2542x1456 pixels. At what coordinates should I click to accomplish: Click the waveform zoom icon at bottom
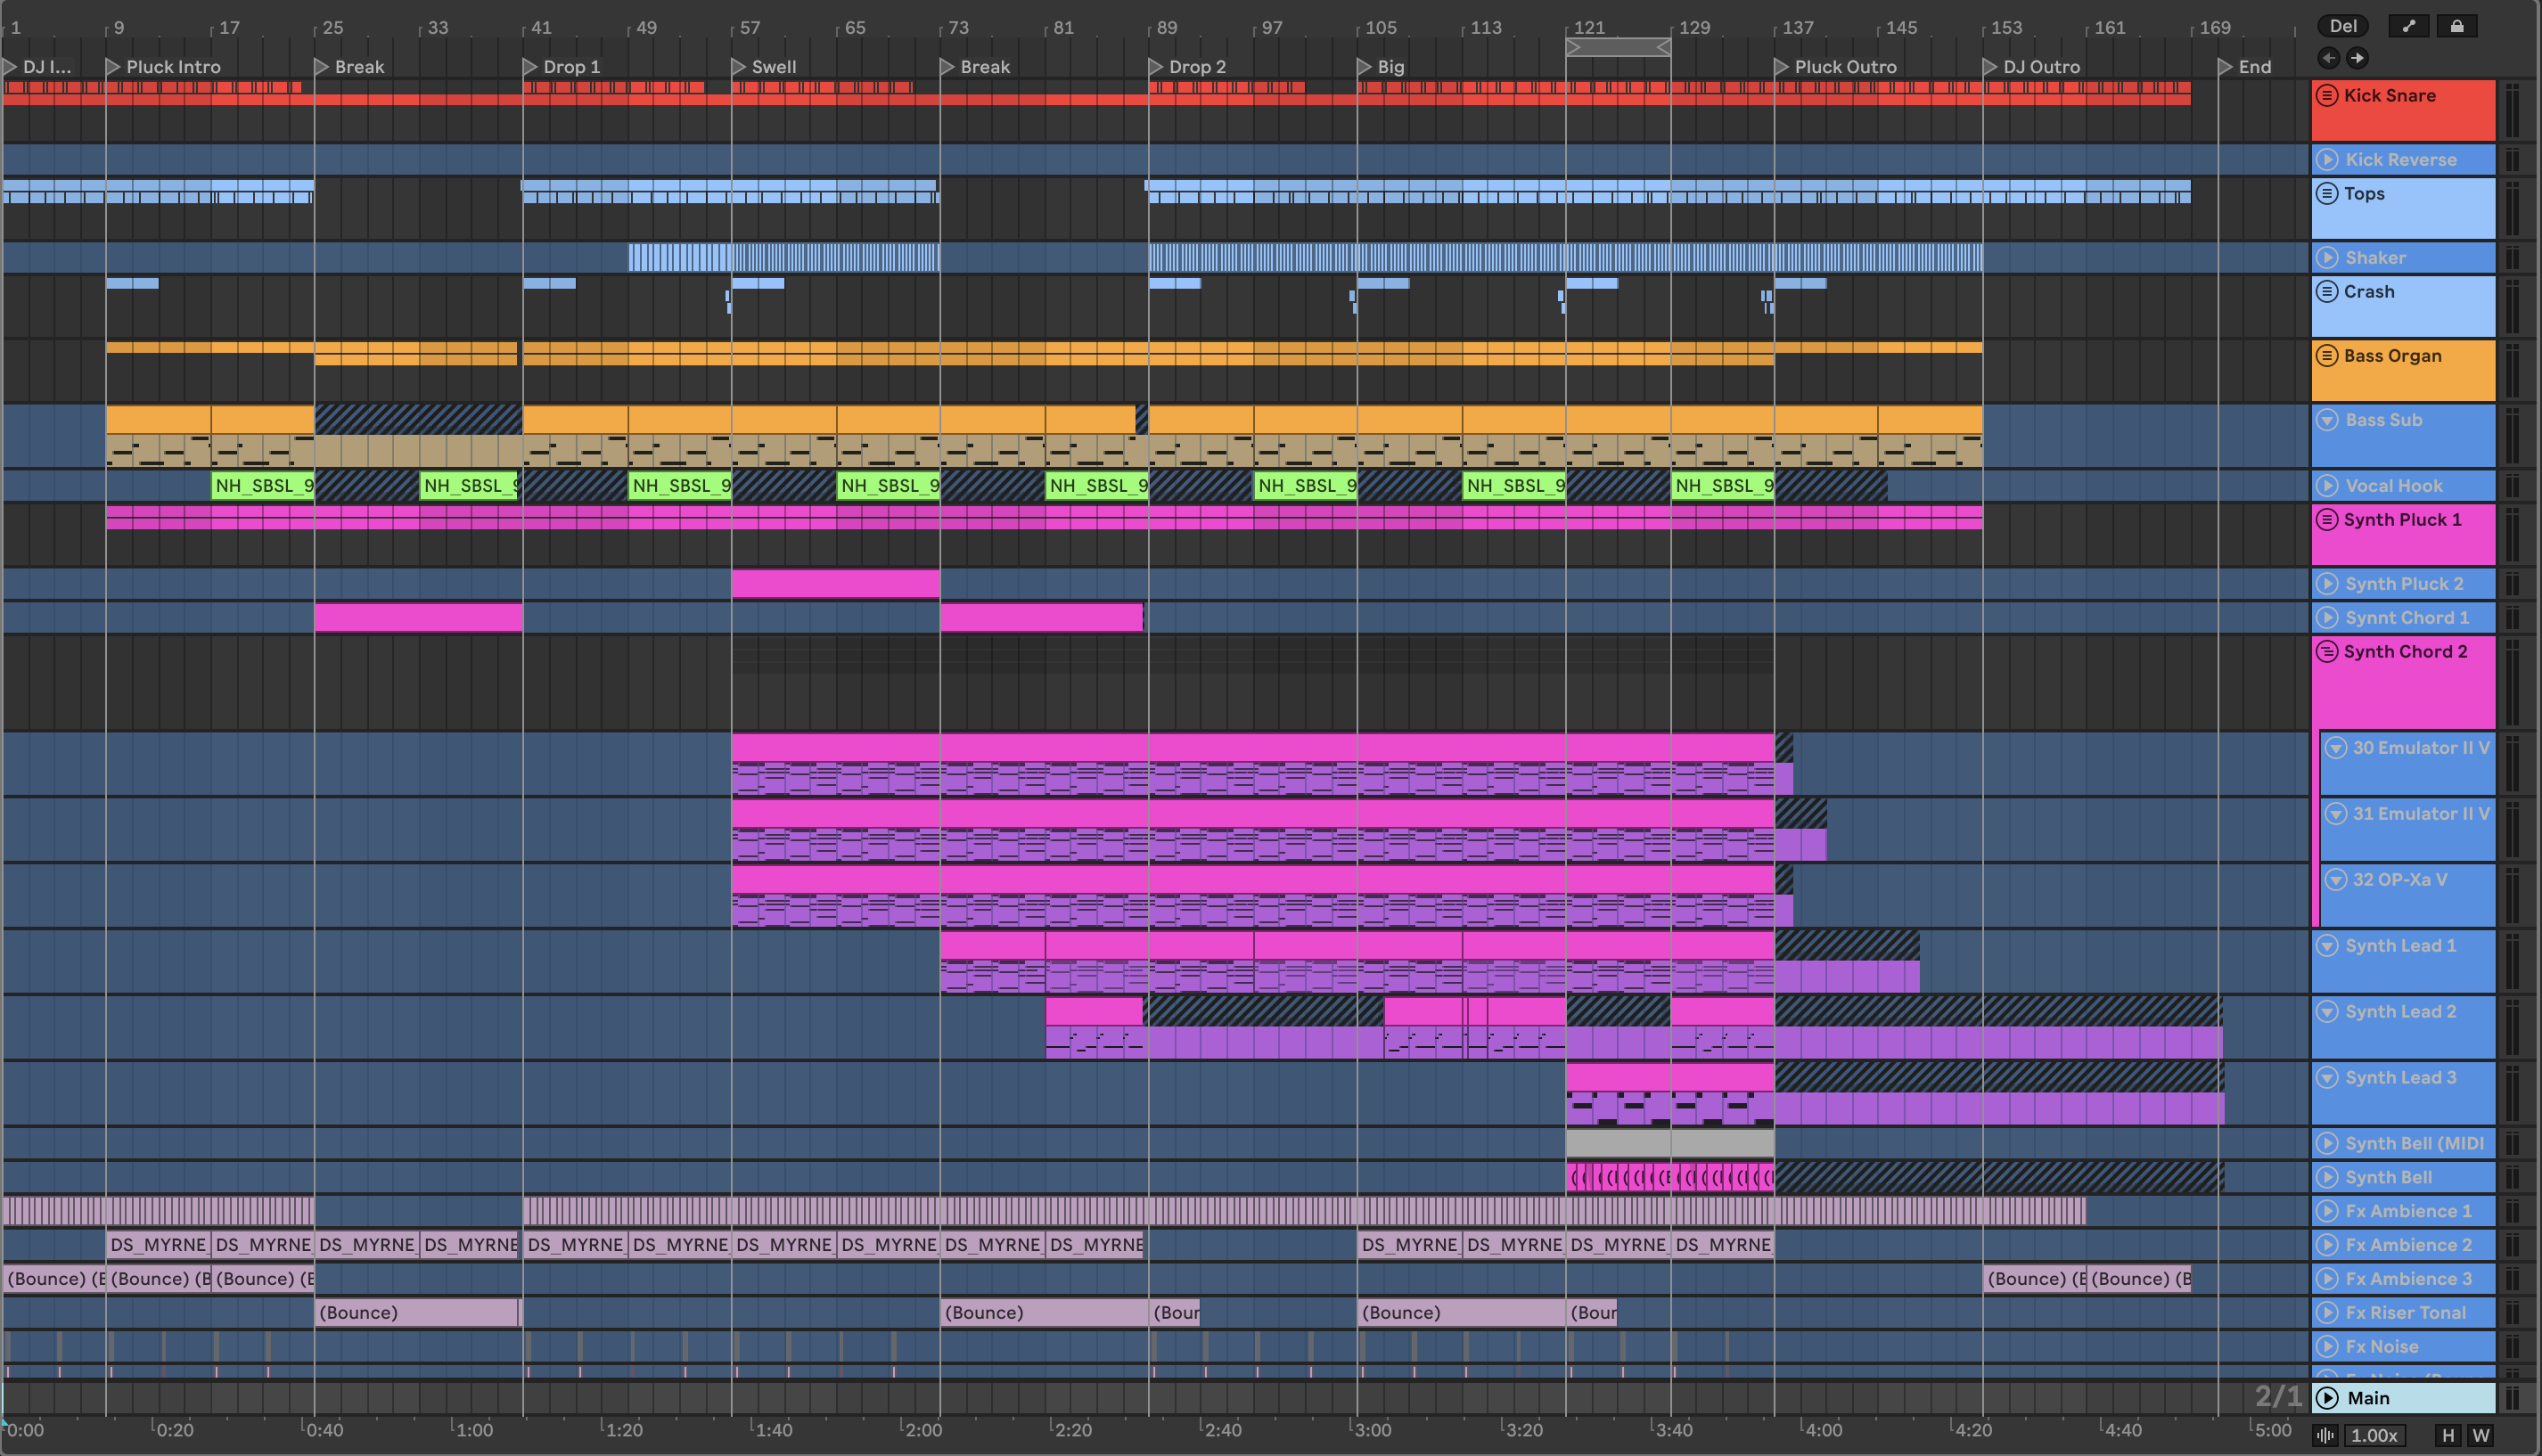2326,1435
